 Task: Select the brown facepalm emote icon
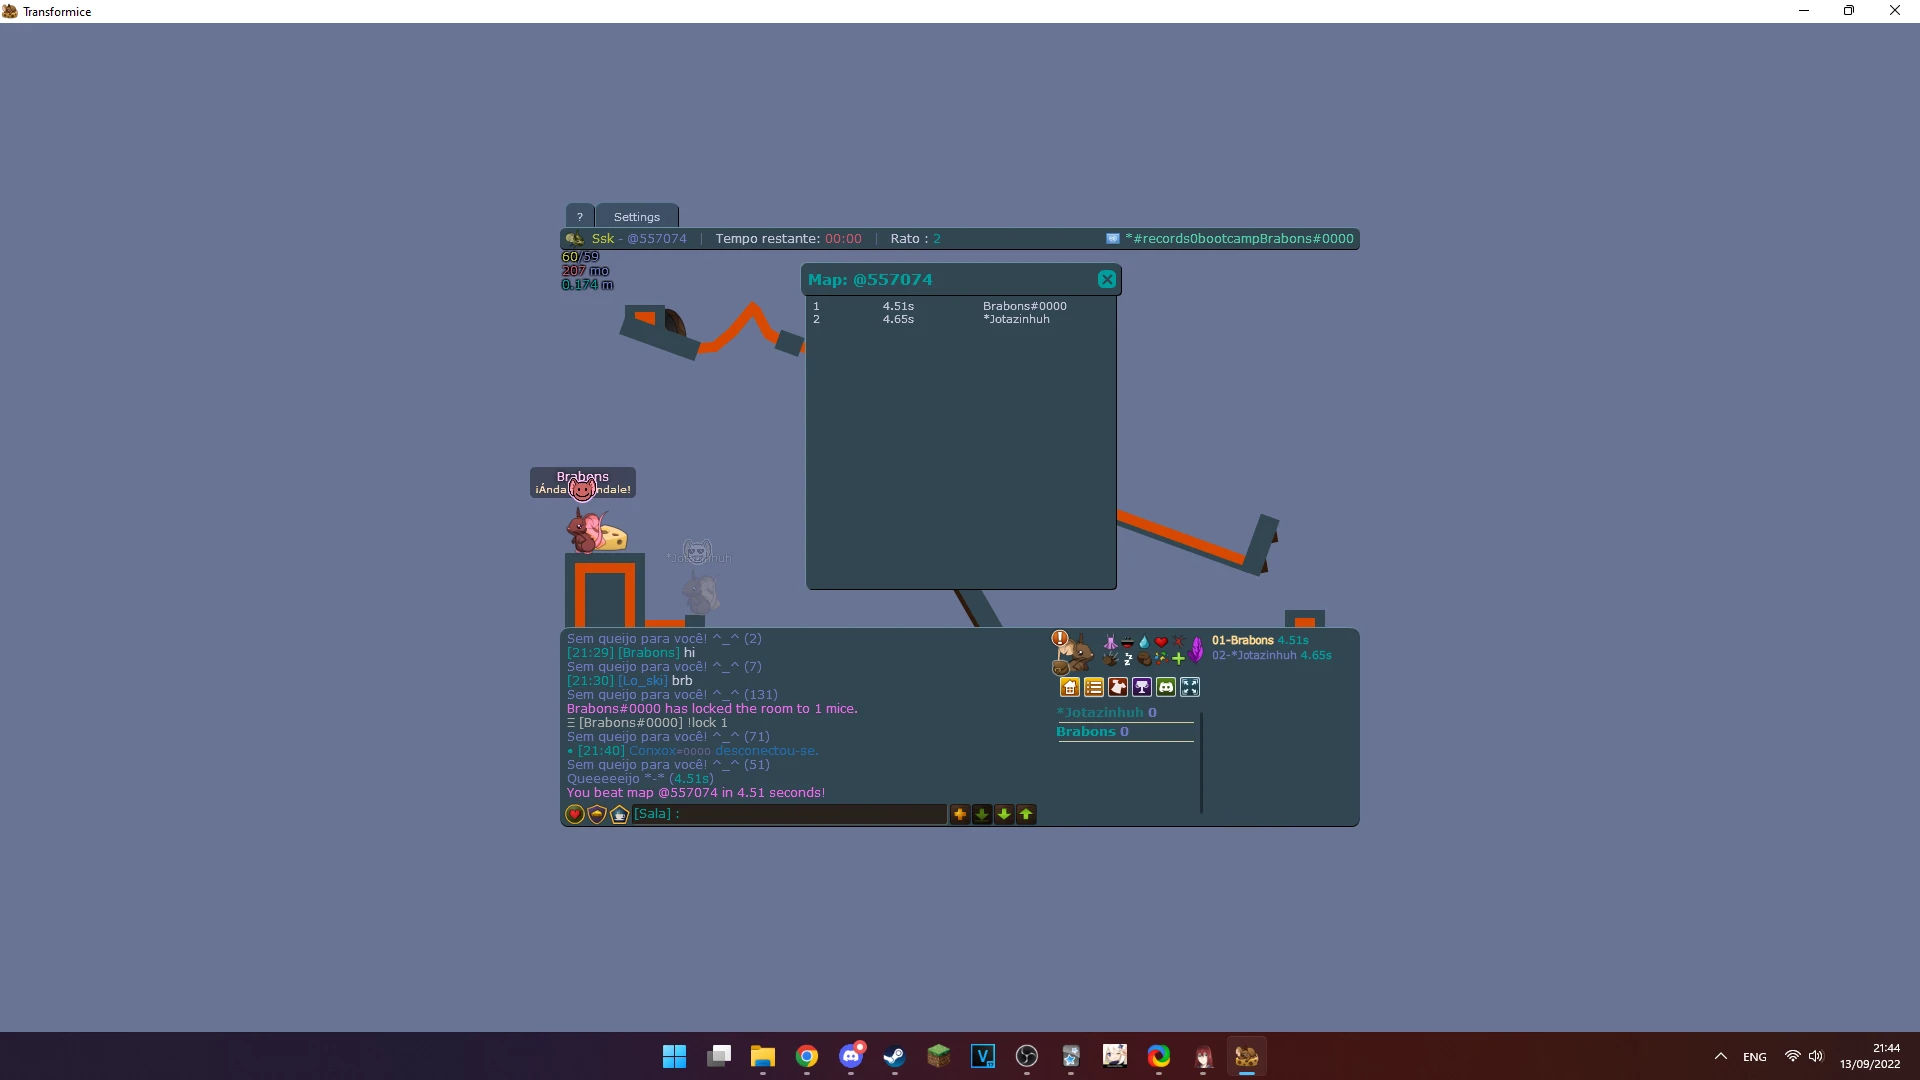(x=1145, y=658)
